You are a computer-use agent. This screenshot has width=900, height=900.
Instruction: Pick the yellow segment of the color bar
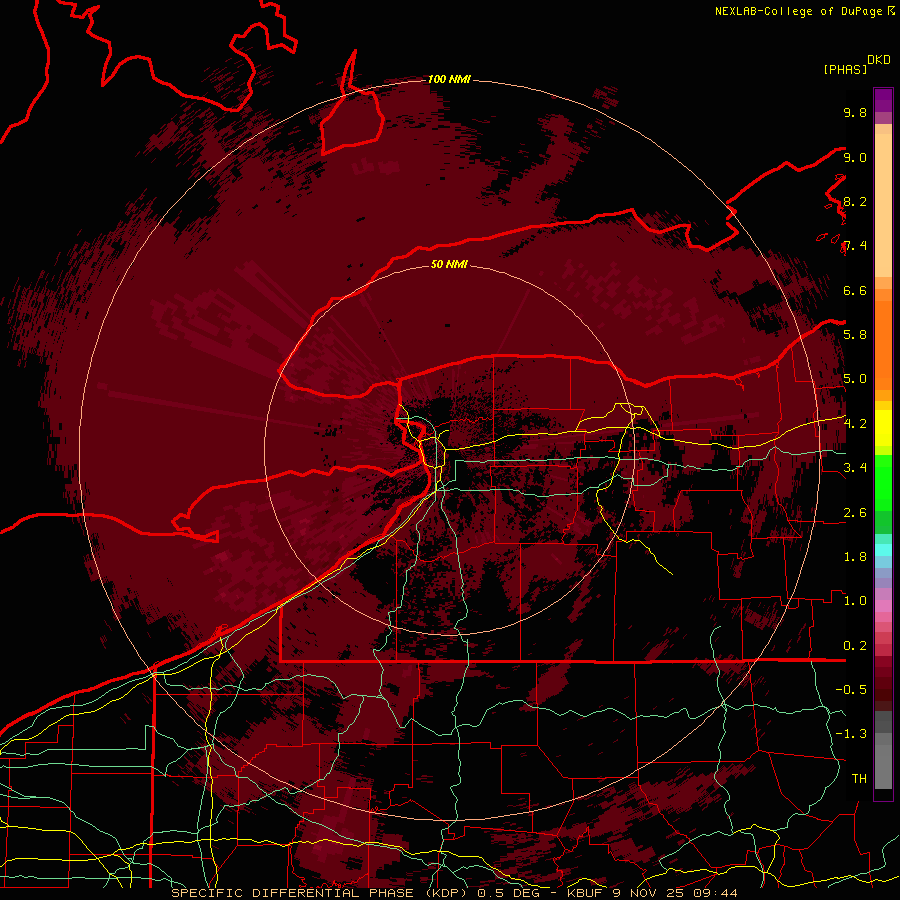coord(883,428)
